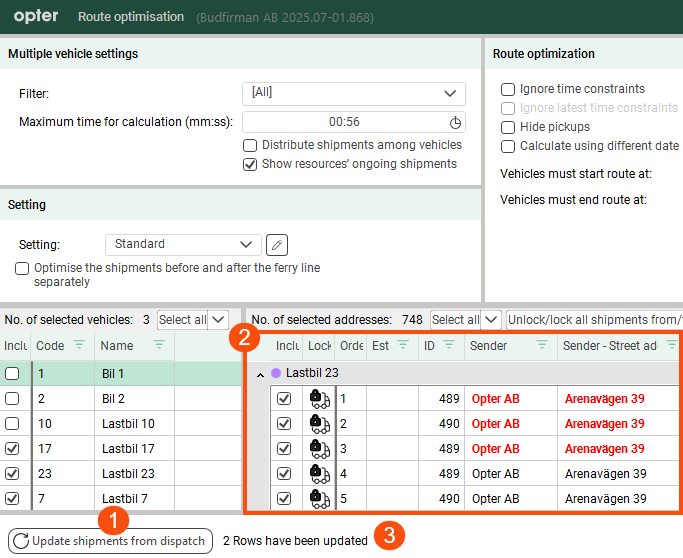Click filter icon on vehicle Code column
Image resolution: width=683 pixels, height=558 pixels.
pos(80,345)
